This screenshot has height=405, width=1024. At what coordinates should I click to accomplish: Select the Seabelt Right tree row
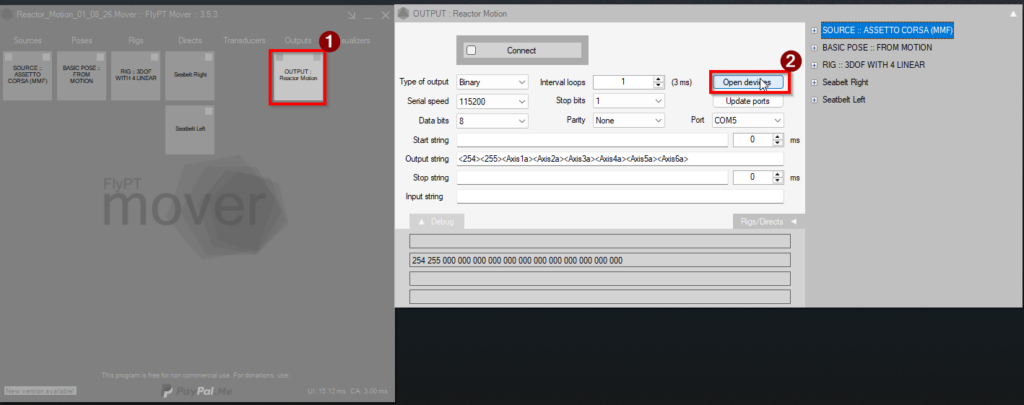click(845, 82)
